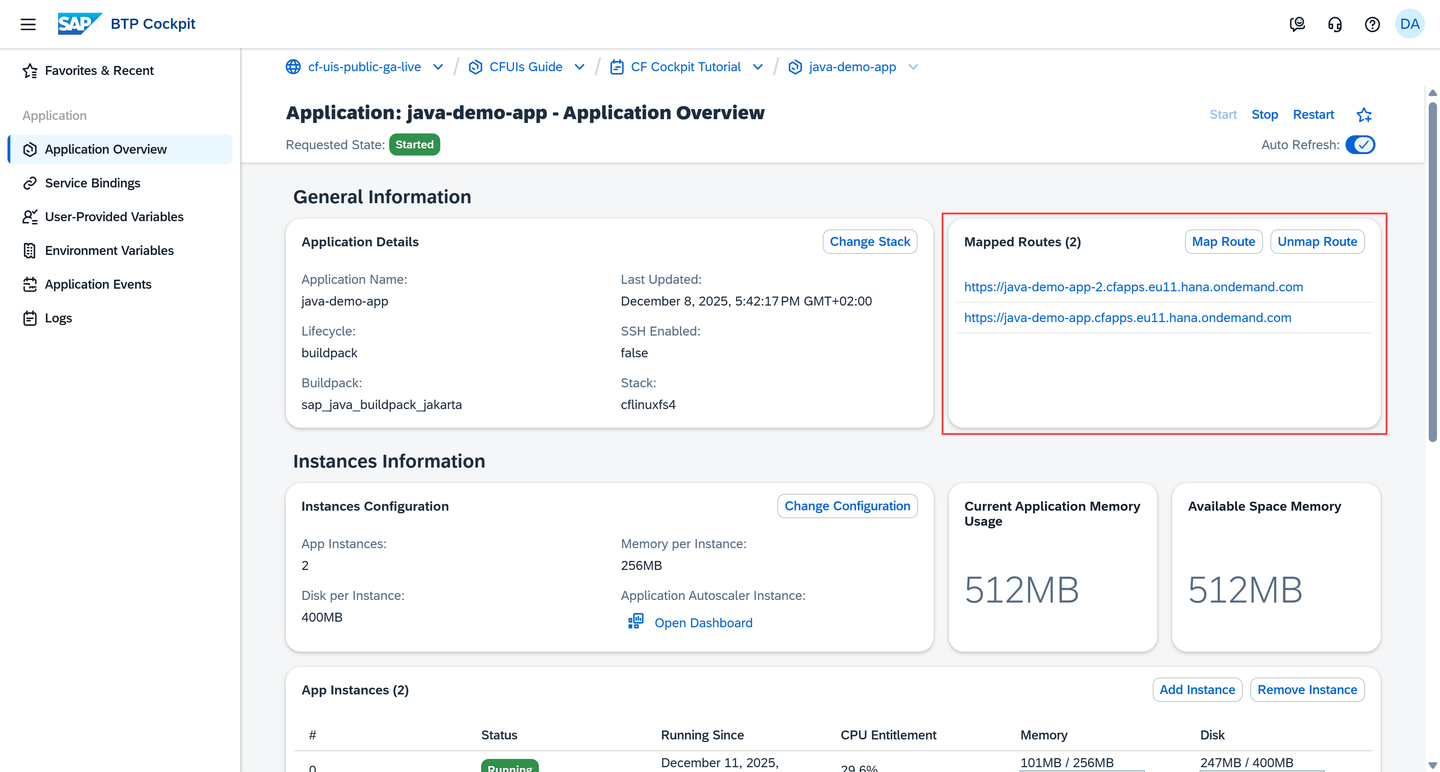Click the CF Cockpit Tutorial breadcrumb link
1440x772 pixels.
686,67
